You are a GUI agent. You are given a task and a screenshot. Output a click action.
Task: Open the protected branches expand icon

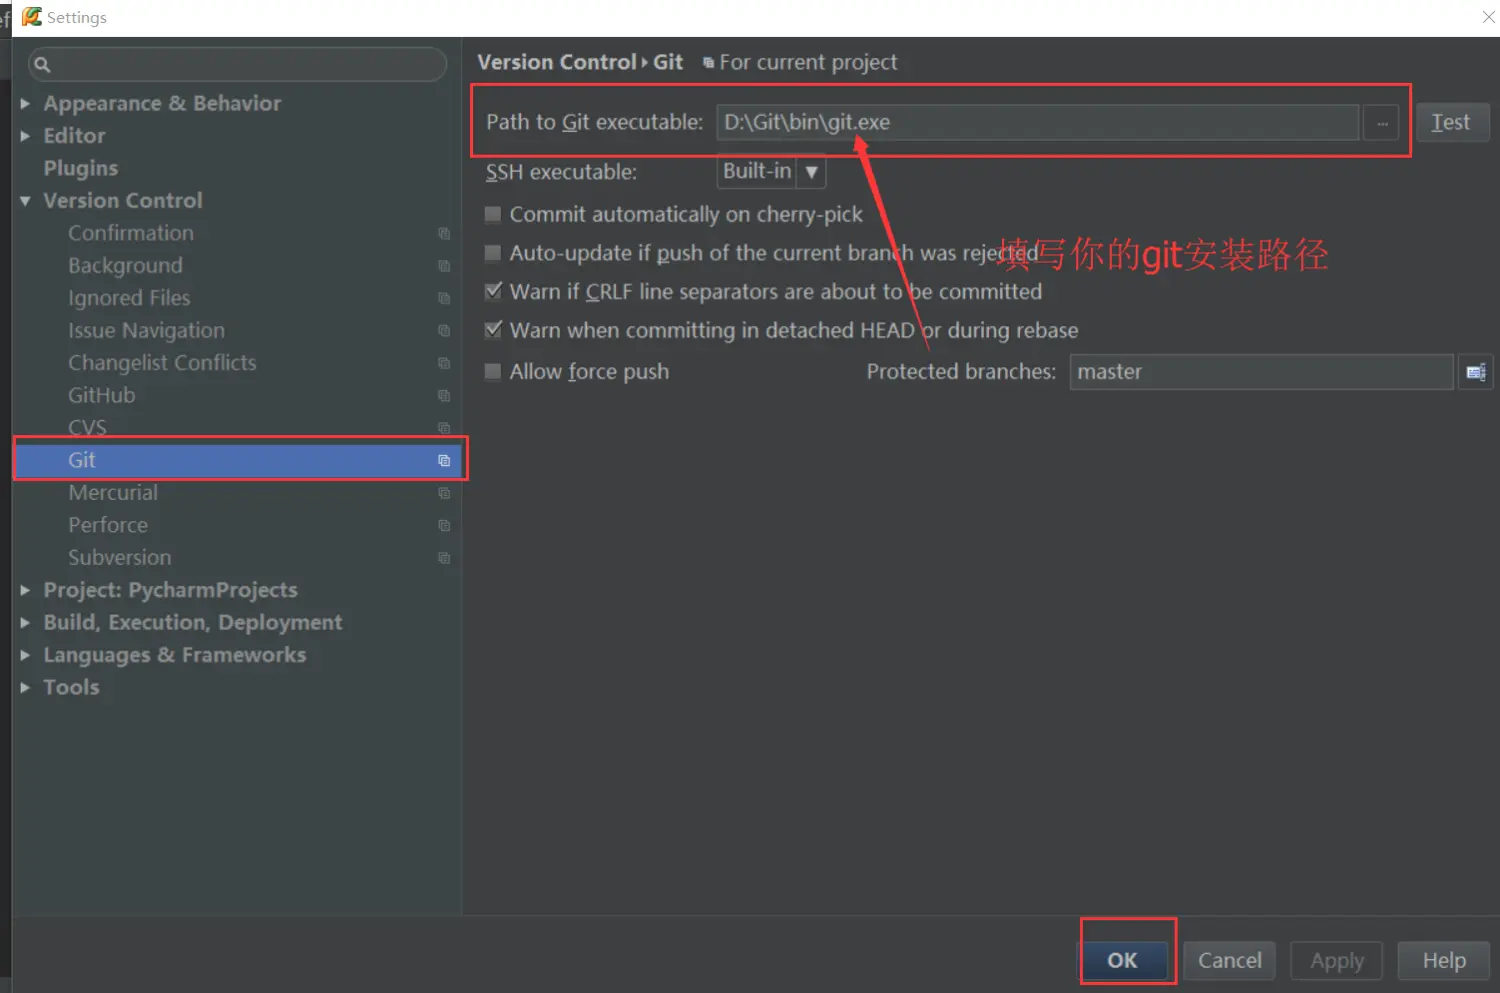1475,372
